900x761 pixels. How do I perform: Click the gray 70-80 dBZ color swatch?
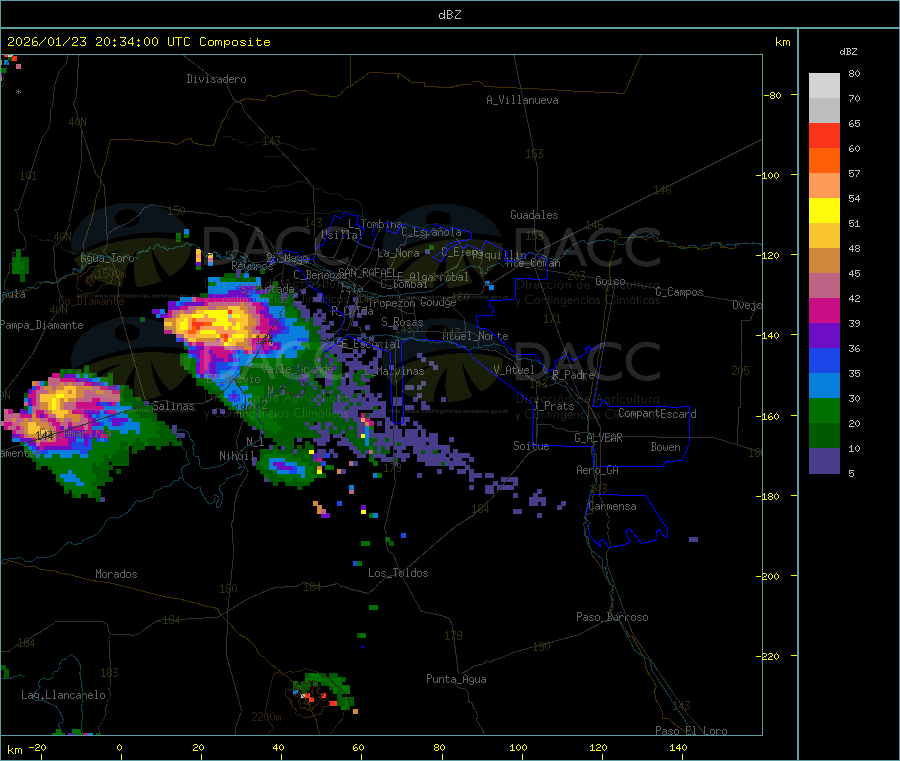(824, 86)
